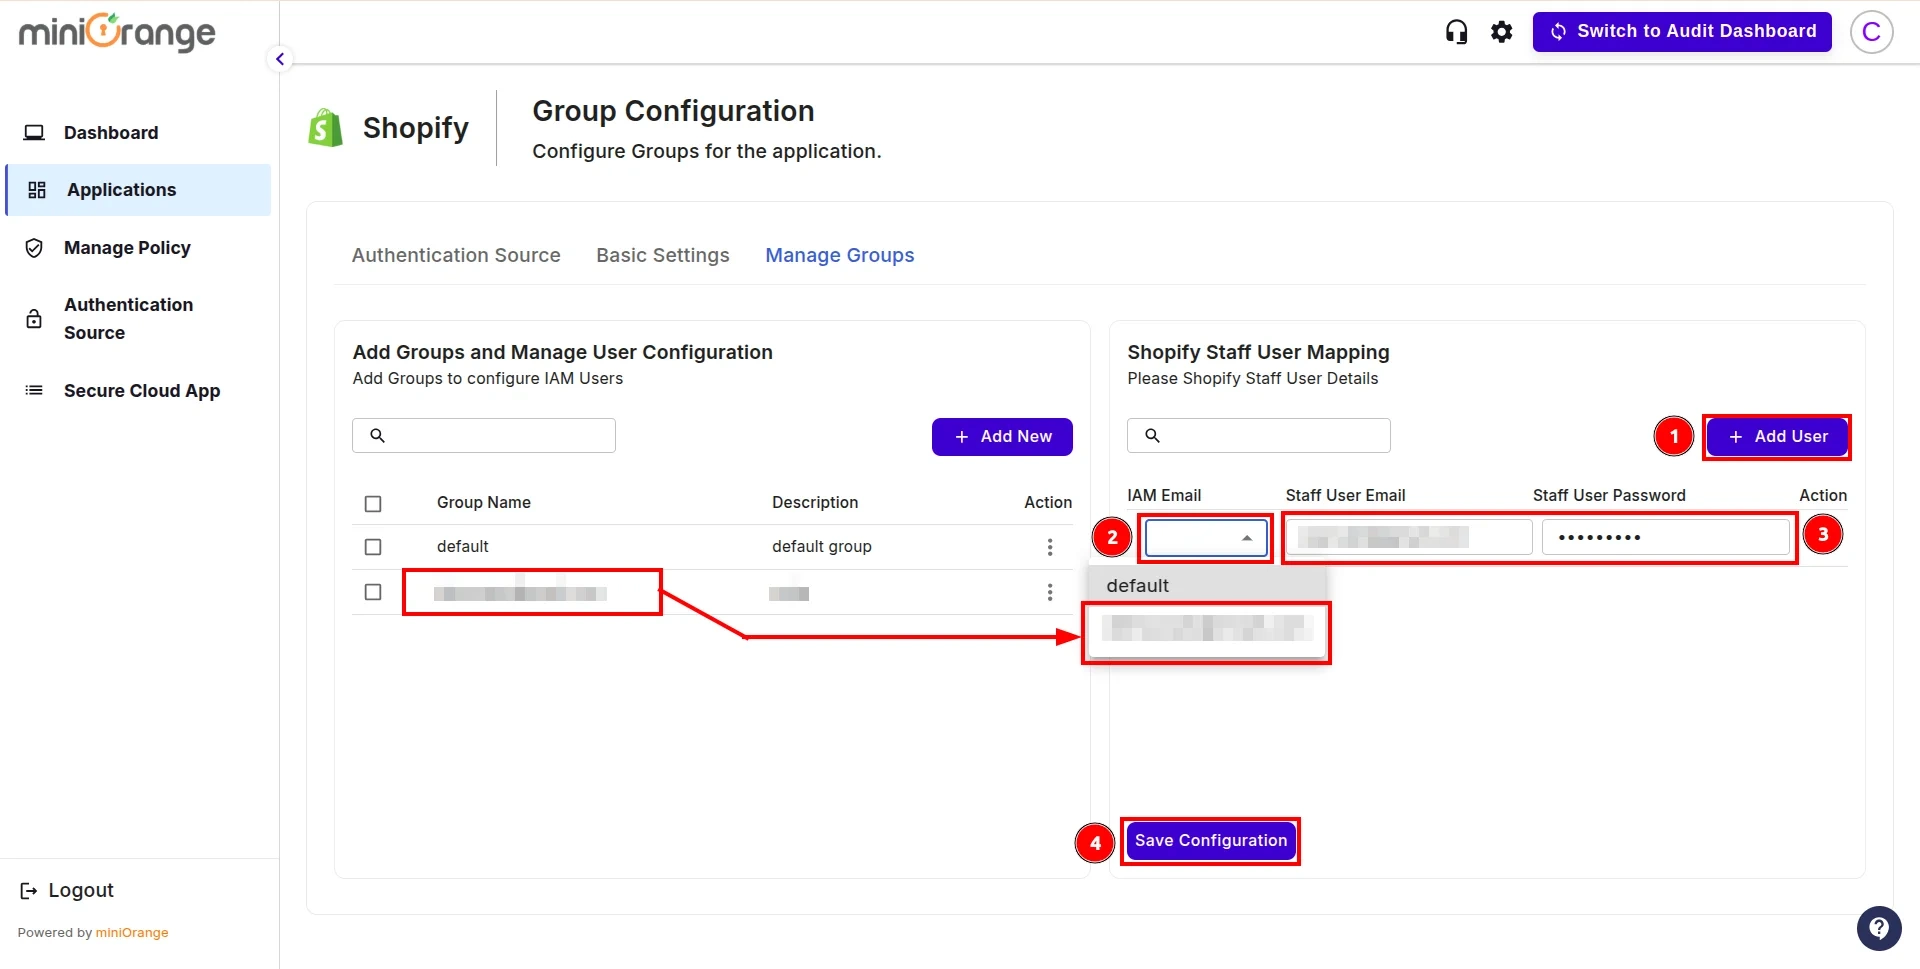Open the settings gear icon
The image size is (1920, 969).
tap(1502, 31)
